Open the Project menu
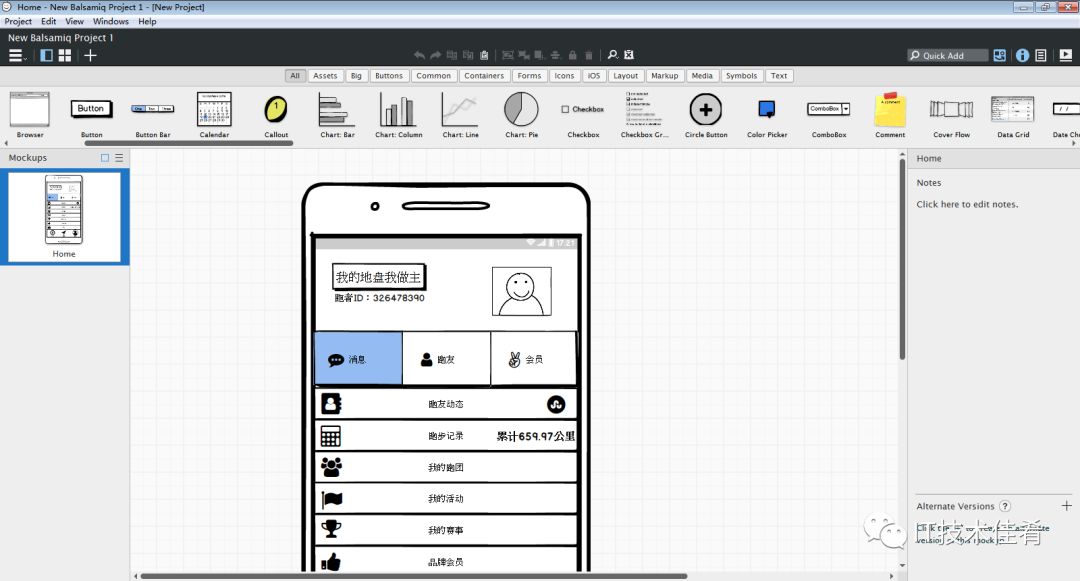The width and height of the screenshot is (1080, 581). click(17, 20)
